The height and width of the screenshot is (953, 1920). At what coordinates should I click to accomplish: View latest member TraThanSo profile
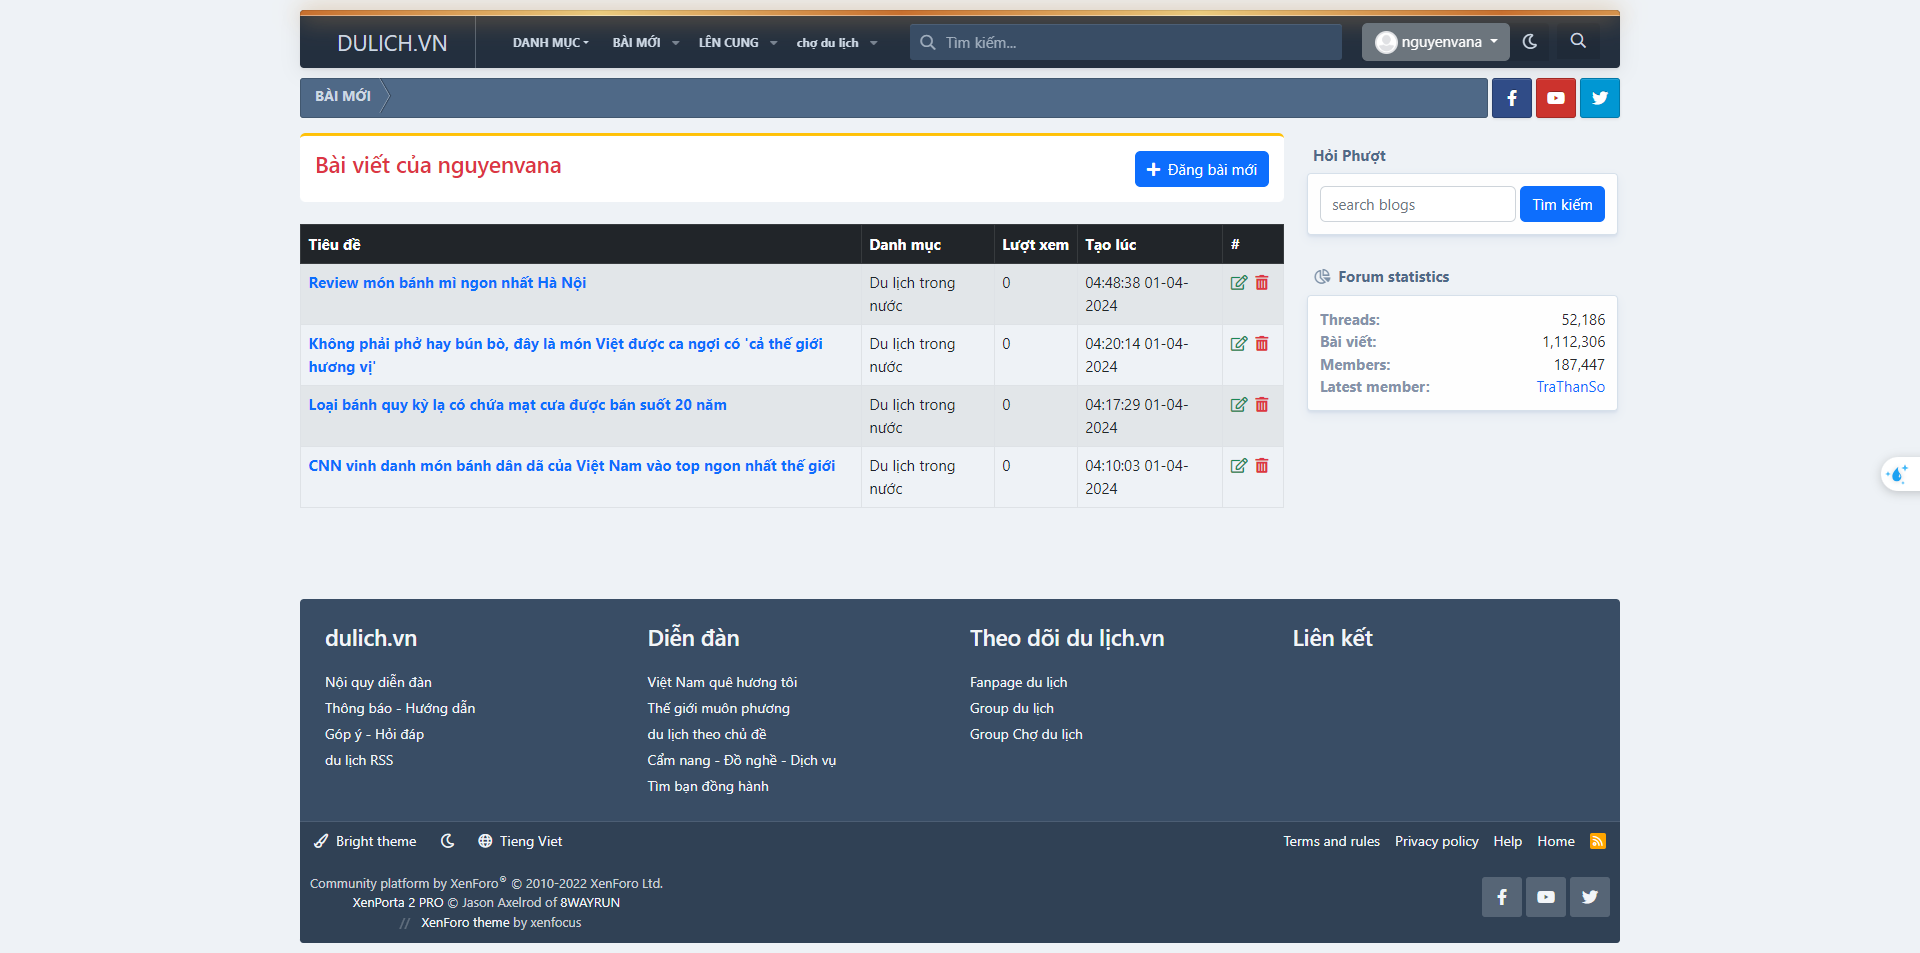[x=1570, y=387]
